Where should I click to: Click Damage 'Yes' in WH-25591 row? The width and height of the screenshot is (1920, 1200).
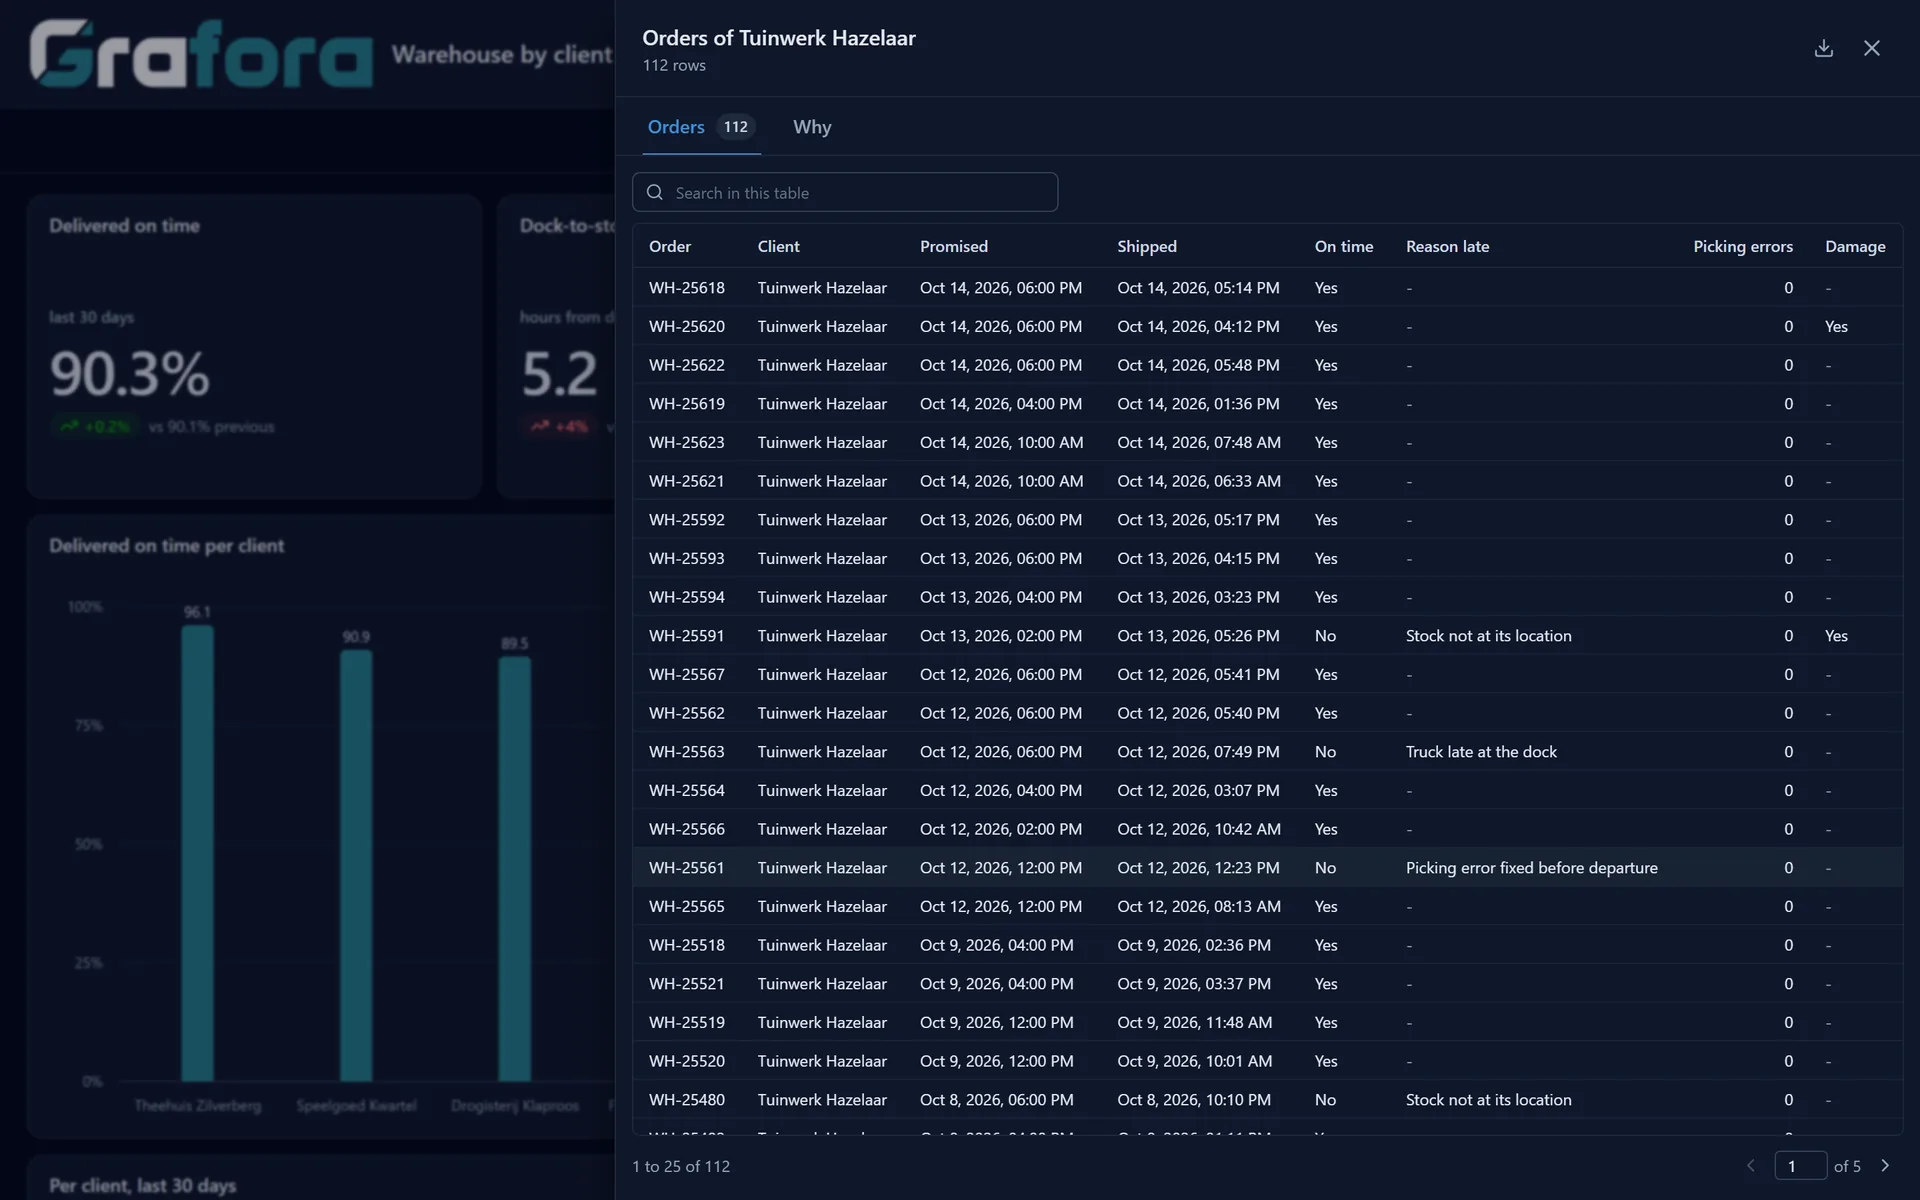coord(1836,636)
